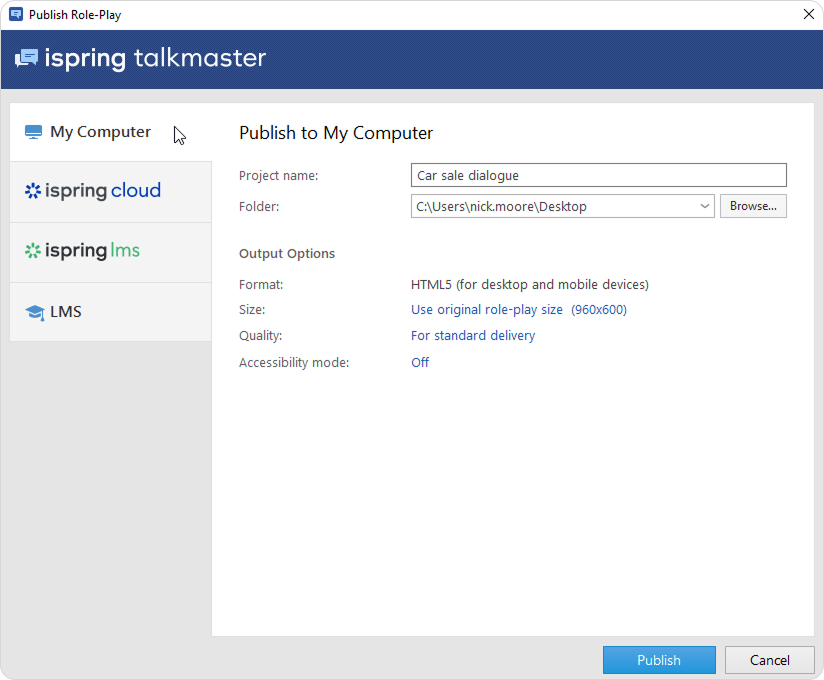The height and width of the screenshot is (680, 824).
Task: Toggle Accessibility mode 'Off' link
Action: click(x=420, y=363)
